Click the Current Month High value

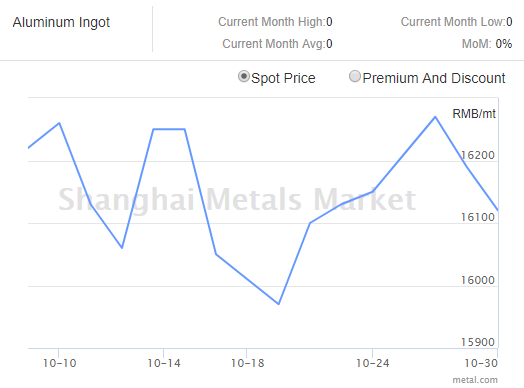(329, 22)
